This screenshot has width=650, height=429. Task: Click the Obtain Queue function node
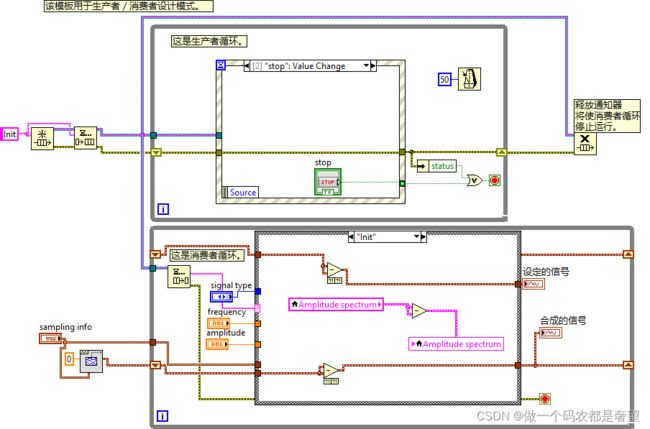pos(42,138)
